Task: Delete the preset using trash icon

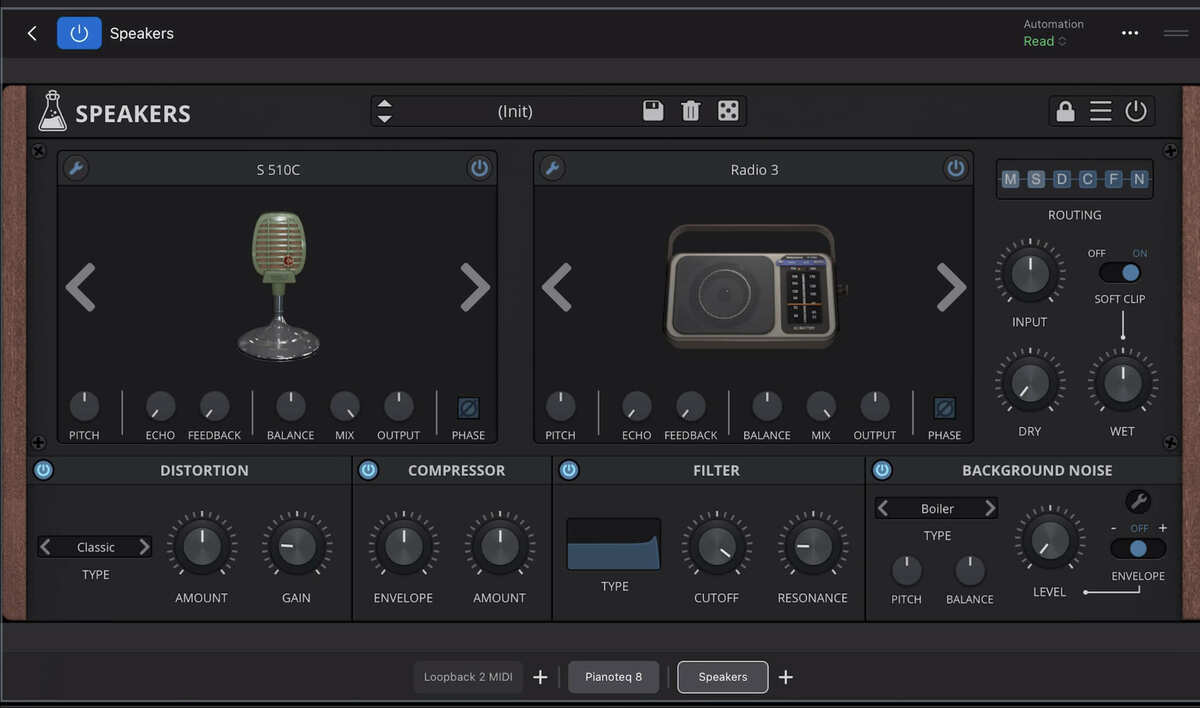Action: (x=690, y=110)
